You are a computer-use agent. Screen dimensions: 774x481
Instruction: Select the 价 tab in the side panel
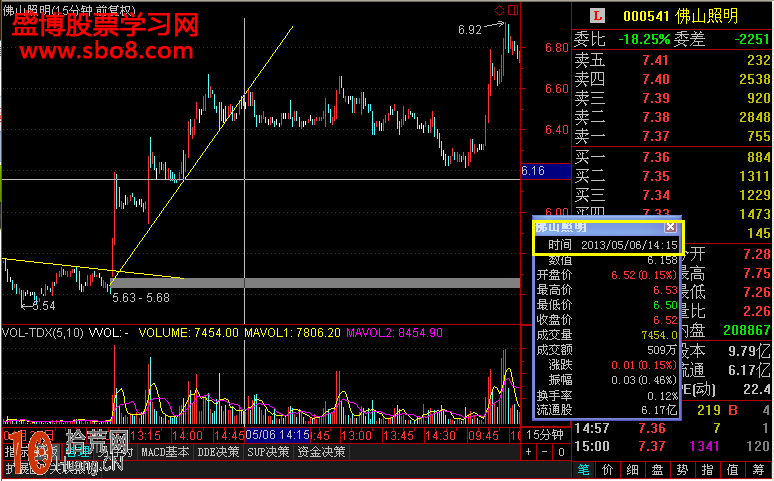[608, 470]
